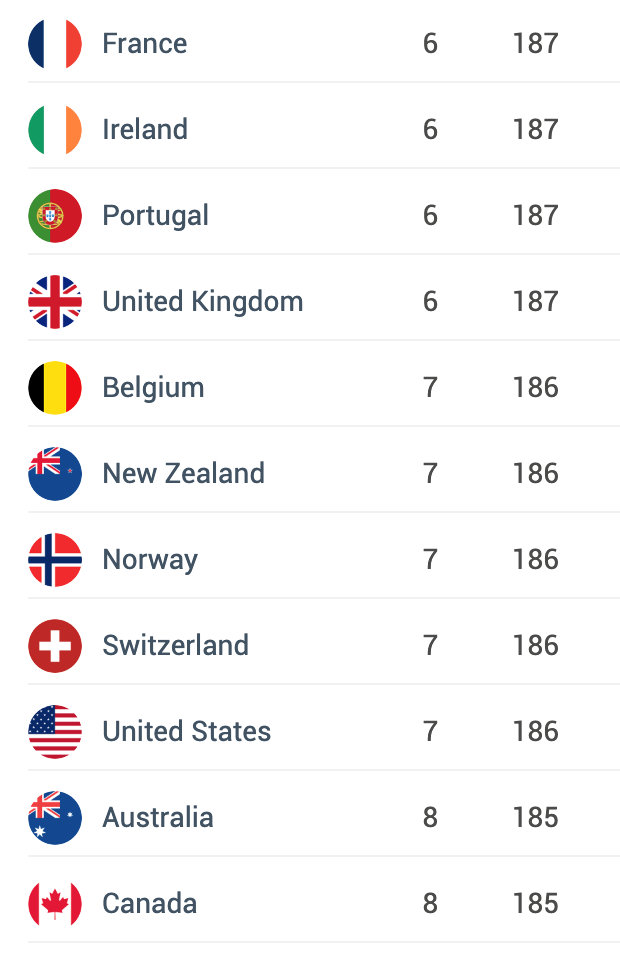
Task: Choose the Belgium flag icon
Action: [x=55, y=388]
